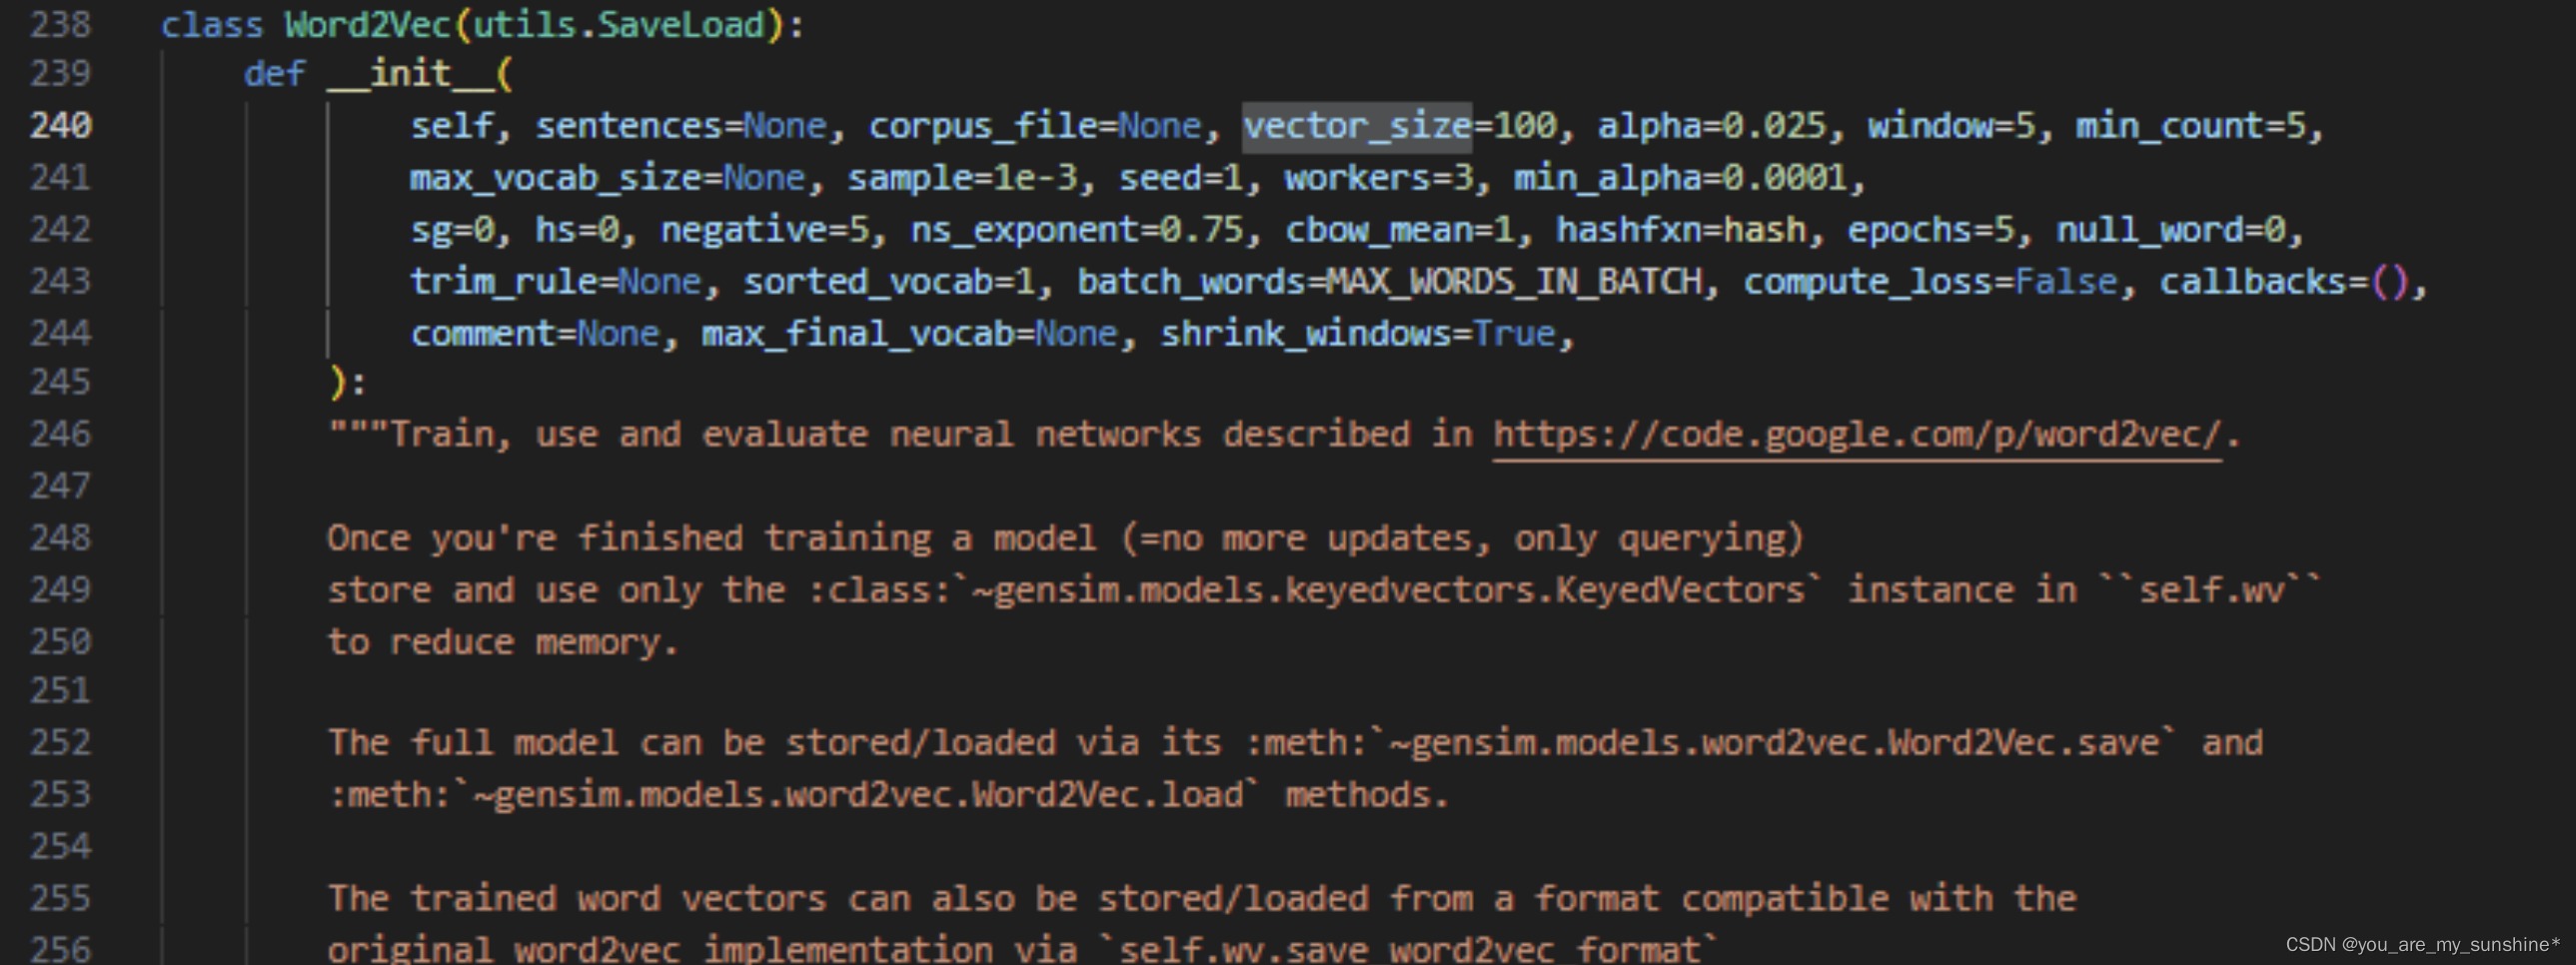Click the self.wv.save_word2vec_format reference
The image size is (2576, 965).
click(x=1410, y=948)
